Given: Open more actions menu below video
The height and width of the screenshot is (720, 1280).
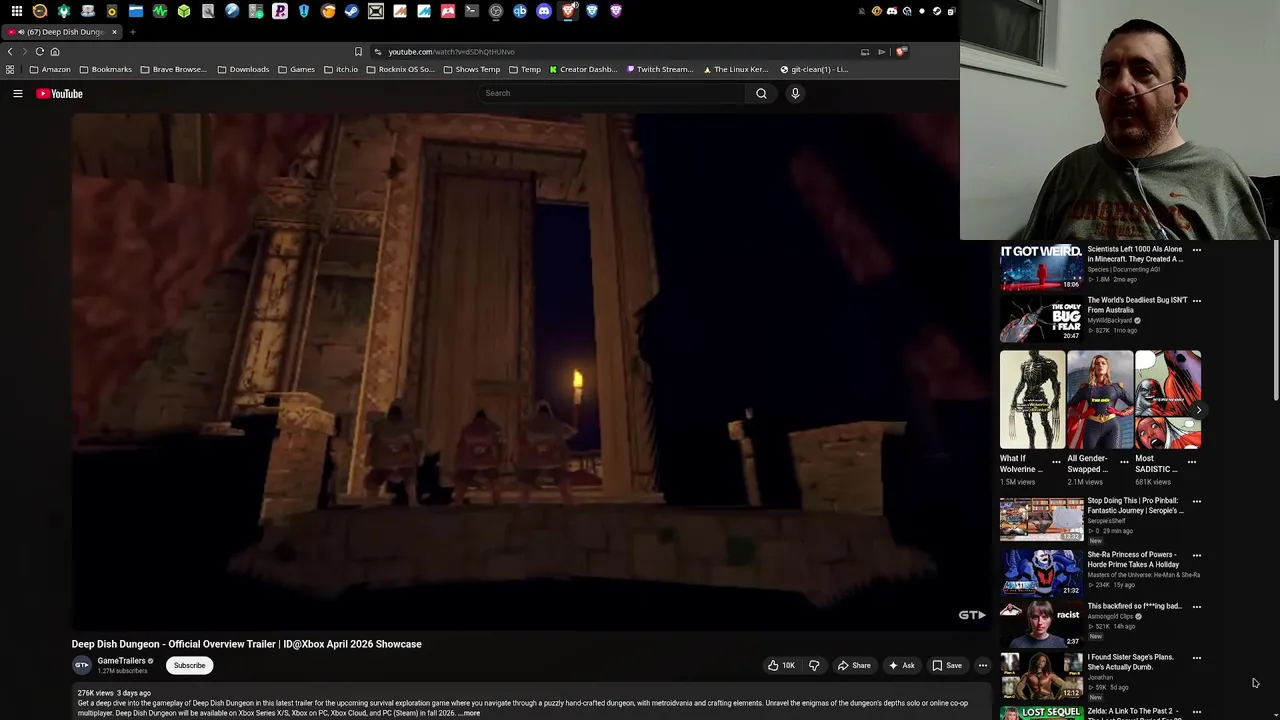Looking at the screenshot, I should 982,665.
